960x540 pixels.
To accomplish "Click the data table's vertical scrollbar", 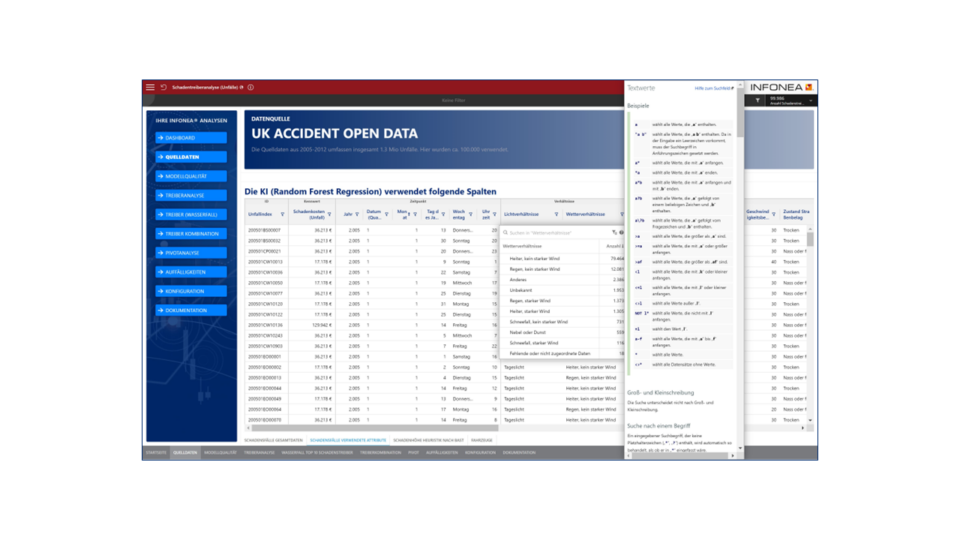I will 810,239.
